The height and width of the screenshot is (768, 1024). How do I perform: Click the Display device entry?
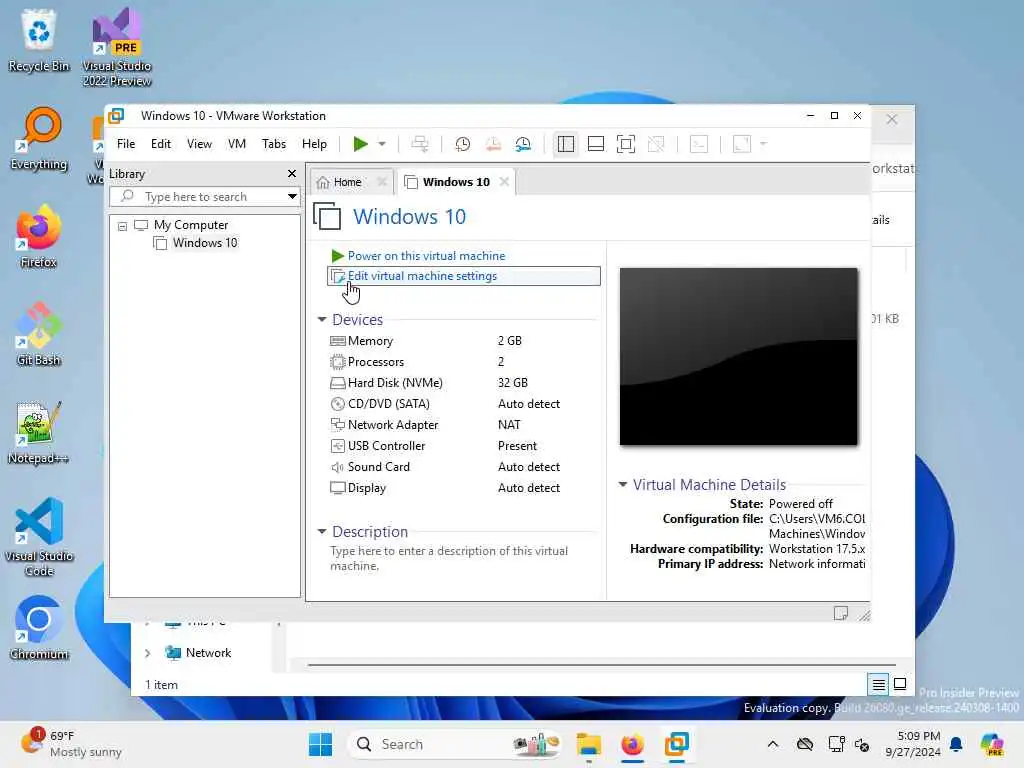[366, 487]
